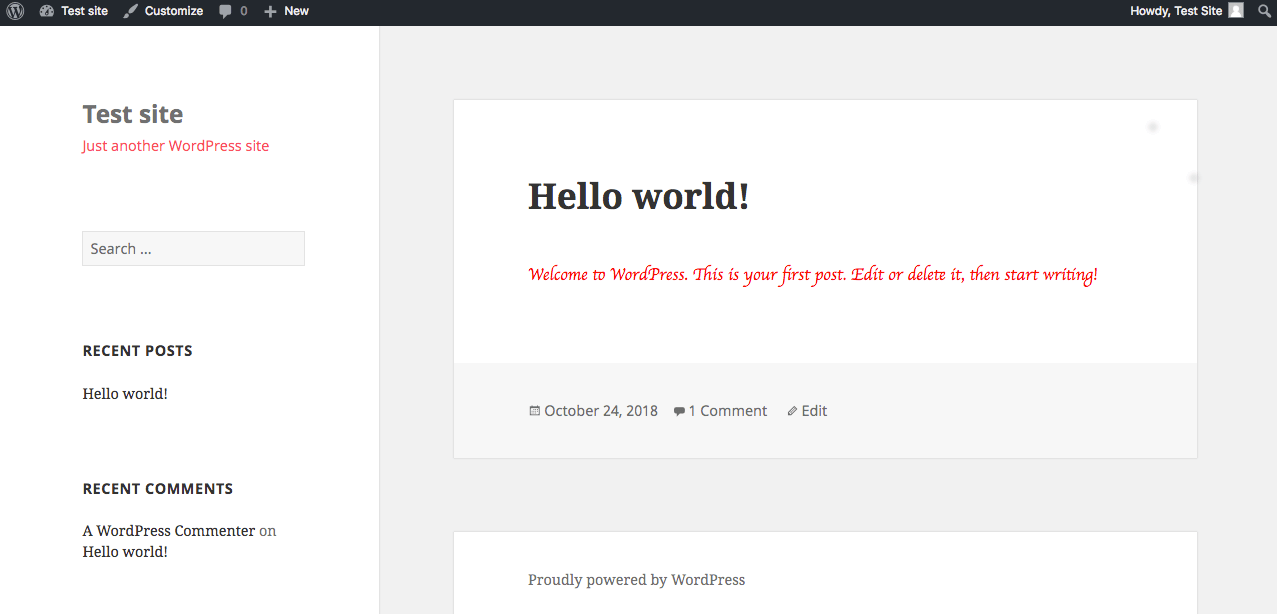Focus the Search … field

(193, 249)
